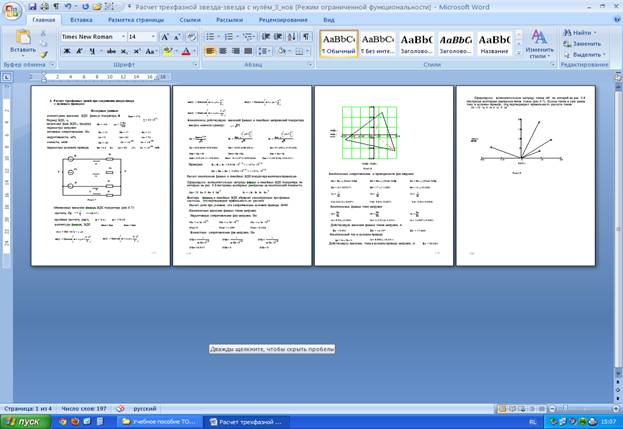Image resolution: width=623 pixels, height=429 pixels.
Task: Click the spelling check icon in status bar
Action: click(x=120, y=408)
